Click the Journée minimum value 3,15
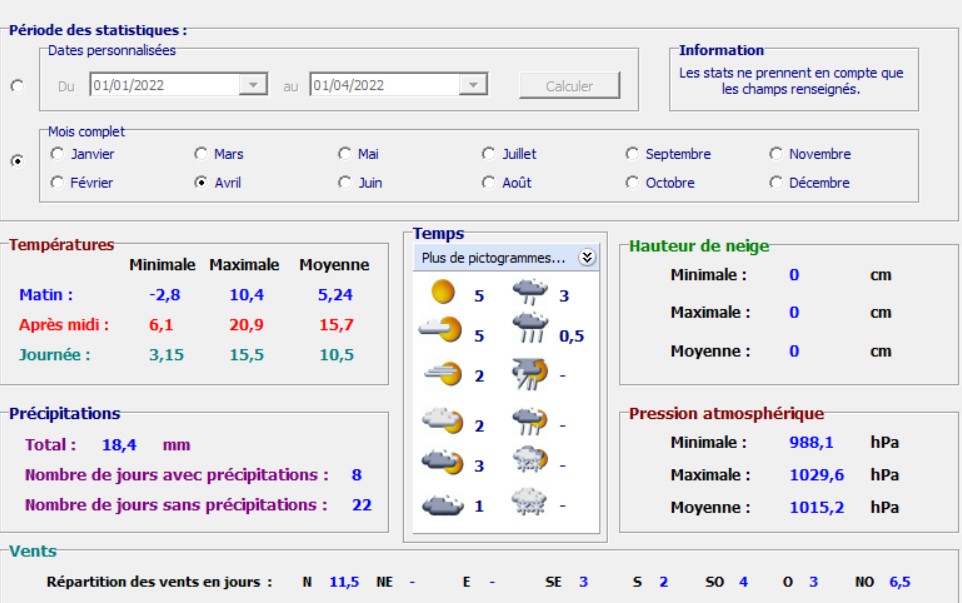This screenshot has height=603, width=962. coord(166,355)
